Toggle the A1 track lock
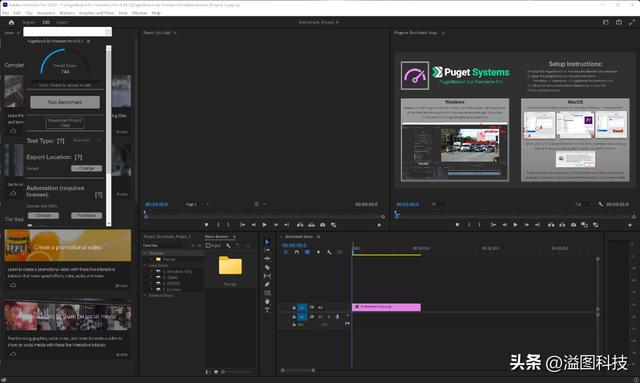This screenshot has height=383, width=640. tap(294, 317)
